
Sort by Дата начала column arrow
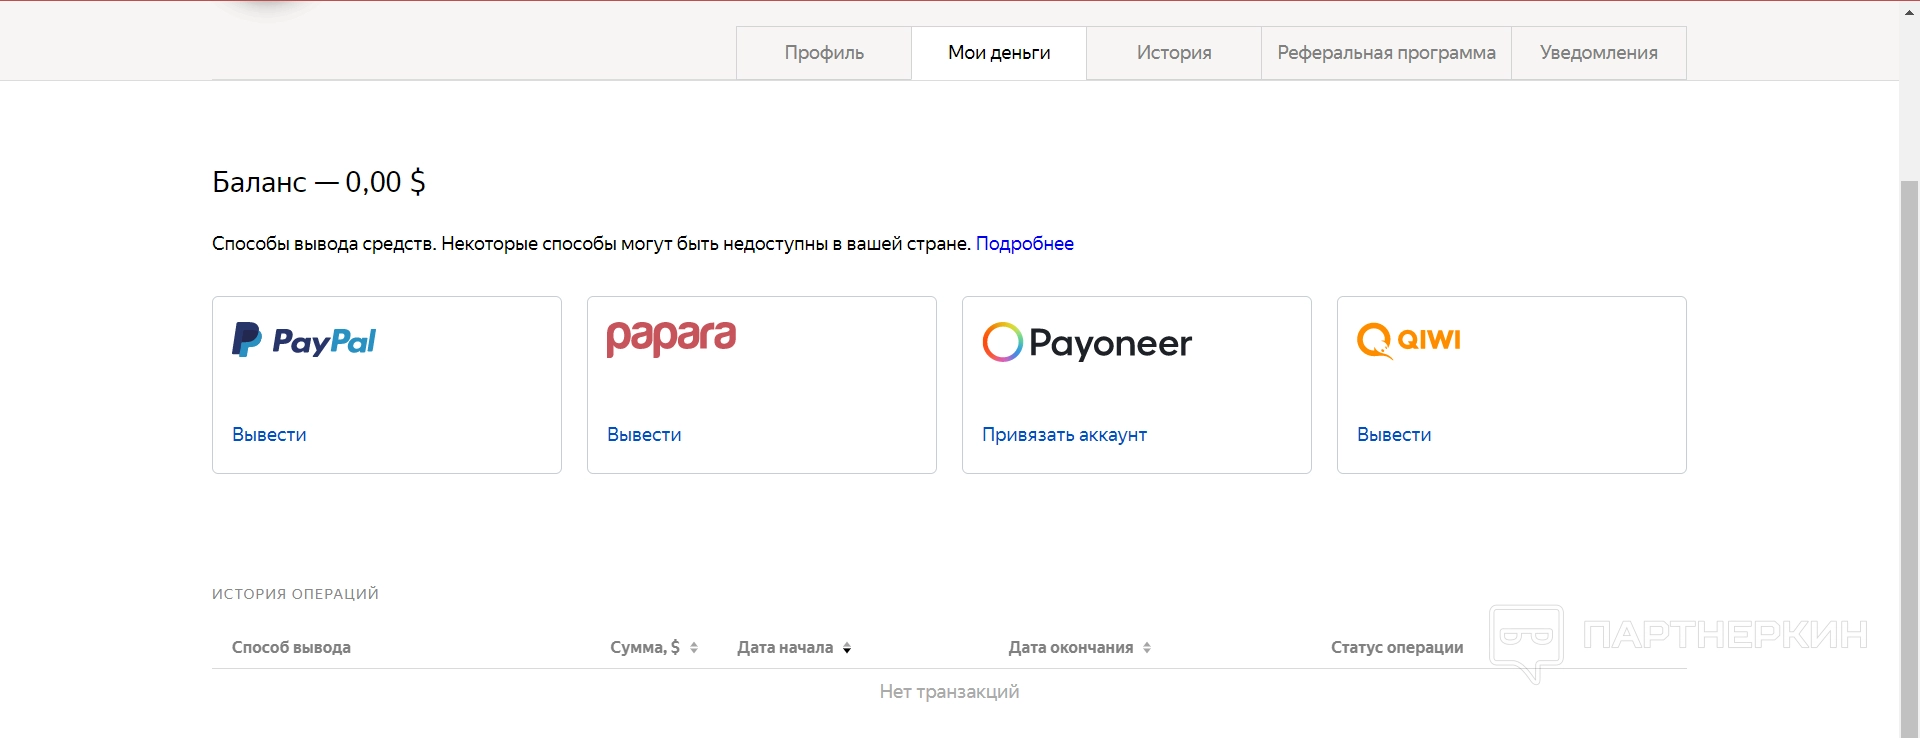coord(847,648)
